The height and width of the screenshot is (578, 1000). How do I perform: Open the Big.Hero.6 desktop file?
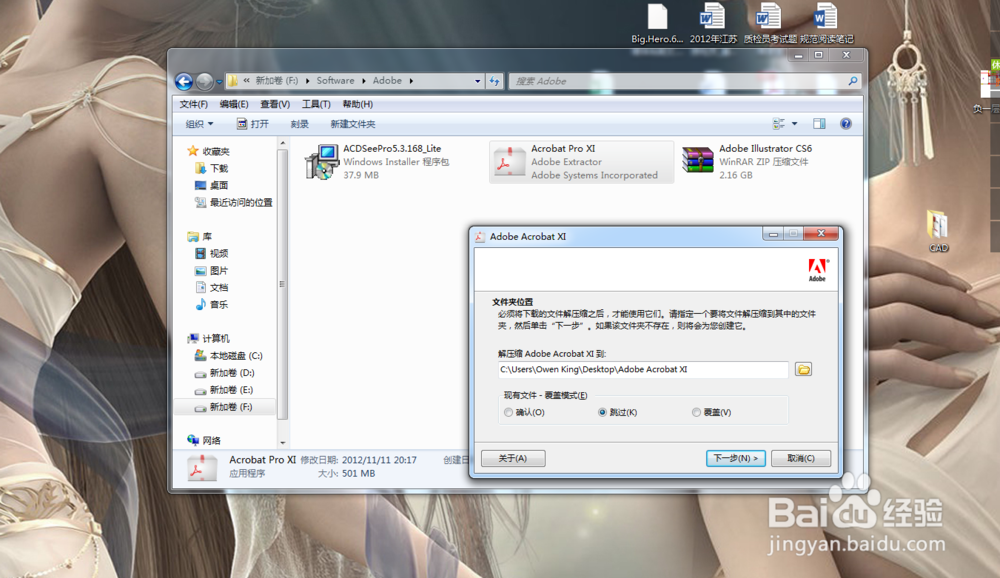coord(657,24)
